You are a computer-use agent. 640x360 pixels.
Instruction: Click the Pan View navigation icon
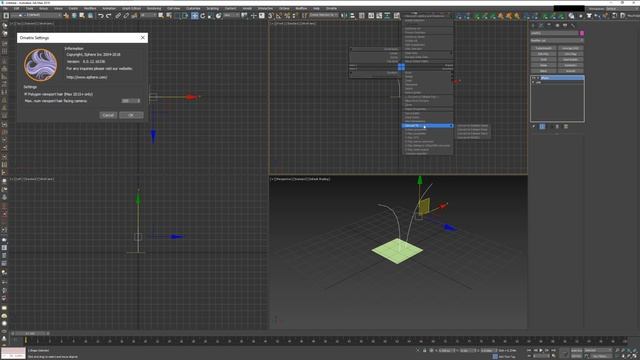coord(623,356)
